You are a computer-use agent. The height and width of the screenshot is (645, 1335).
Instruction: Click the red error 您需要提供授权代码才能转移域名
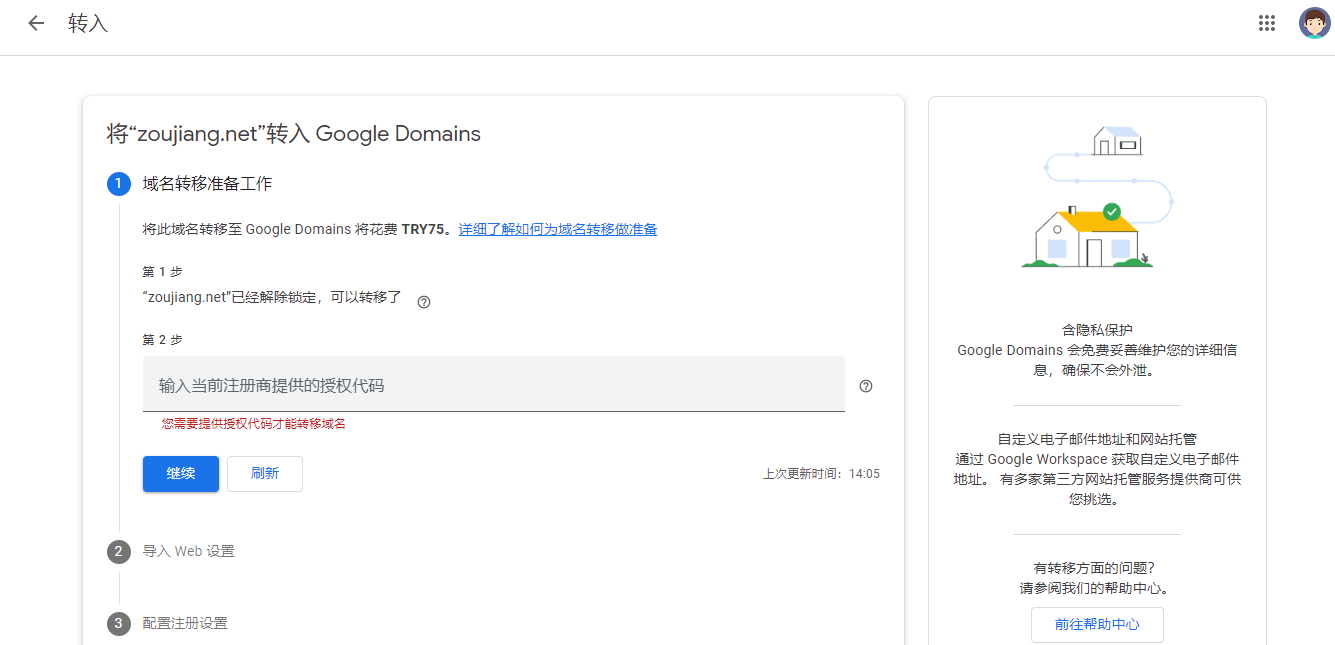(x=254, y=424)
